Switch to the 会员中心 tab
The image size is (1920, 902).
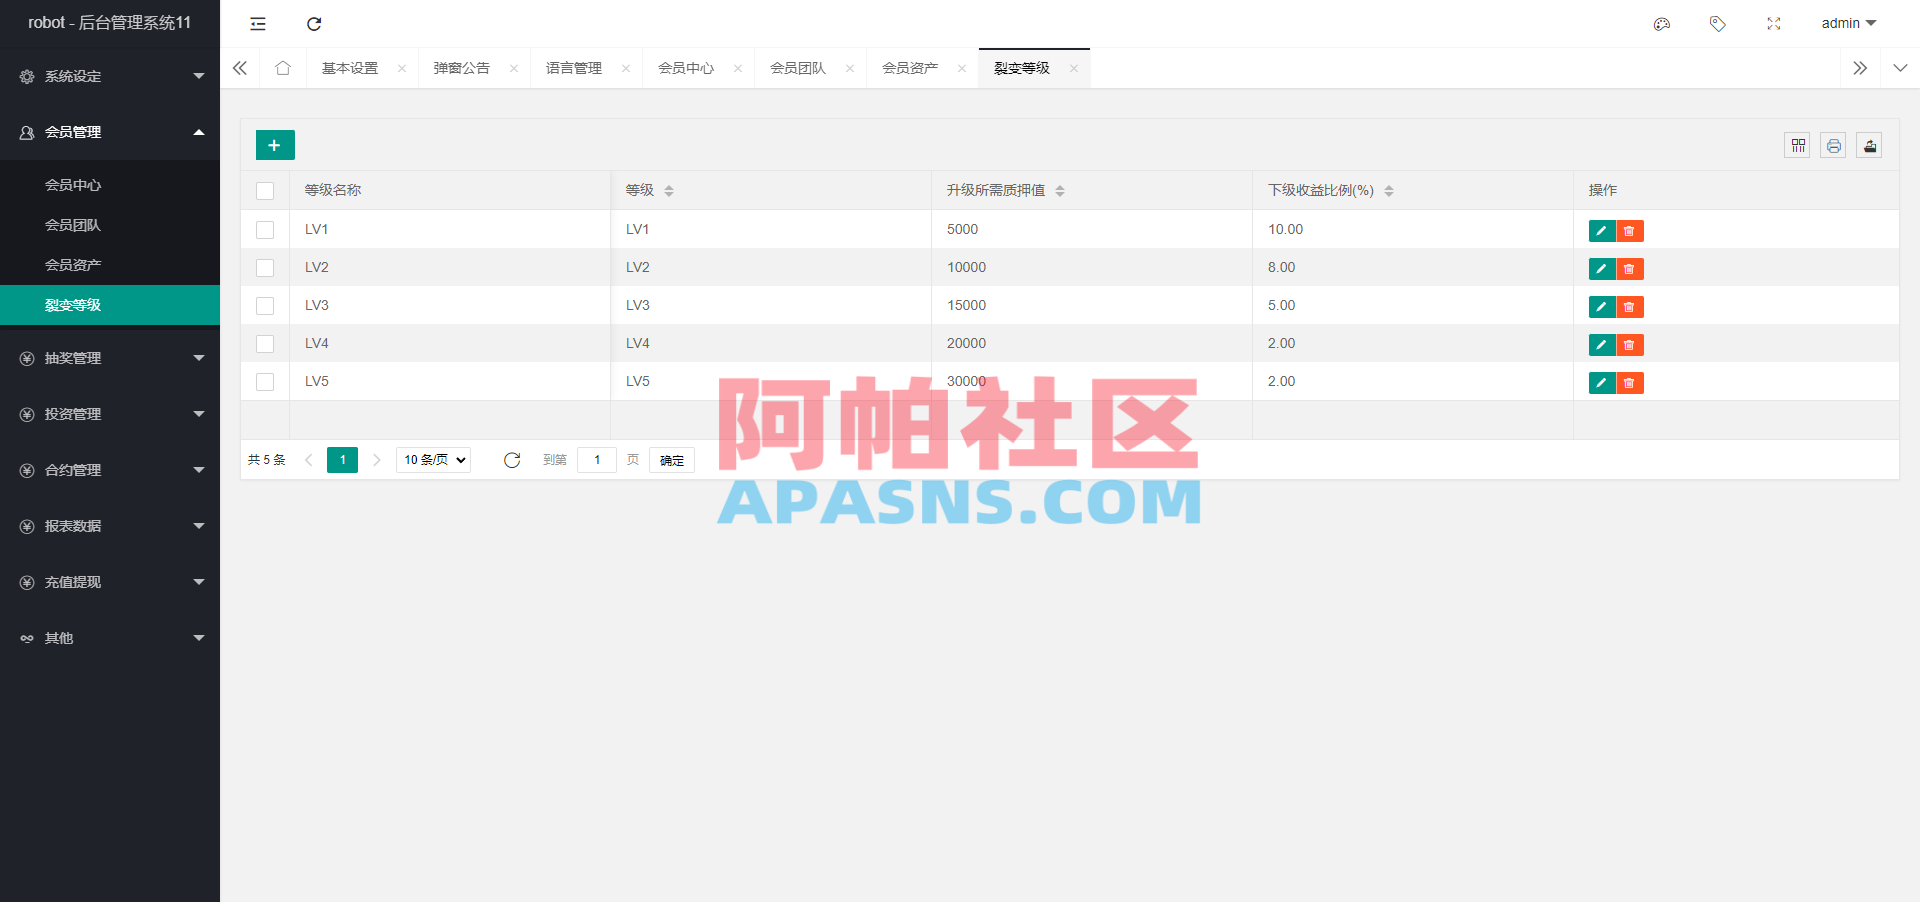coord(686,68)
